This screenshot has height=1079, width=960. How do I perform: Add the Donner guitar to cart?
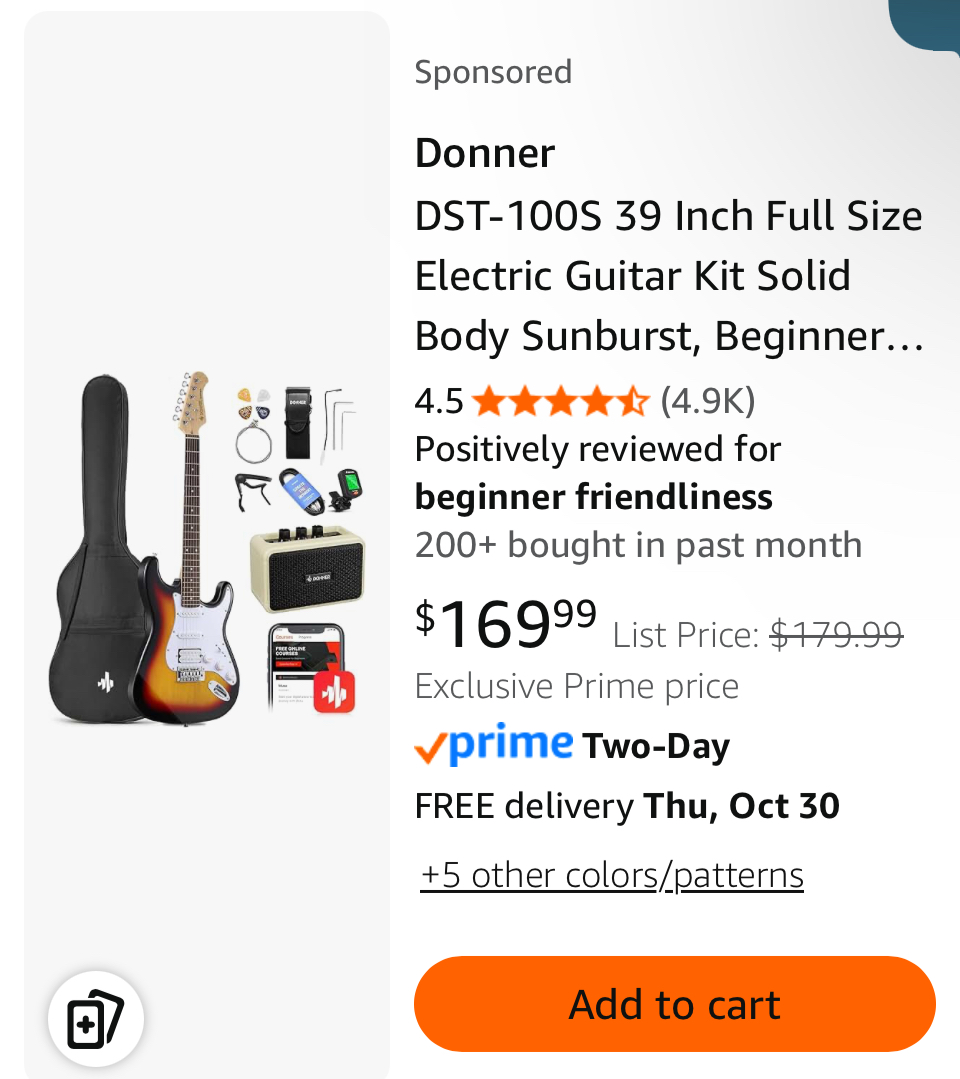(x=675, y=1004)
